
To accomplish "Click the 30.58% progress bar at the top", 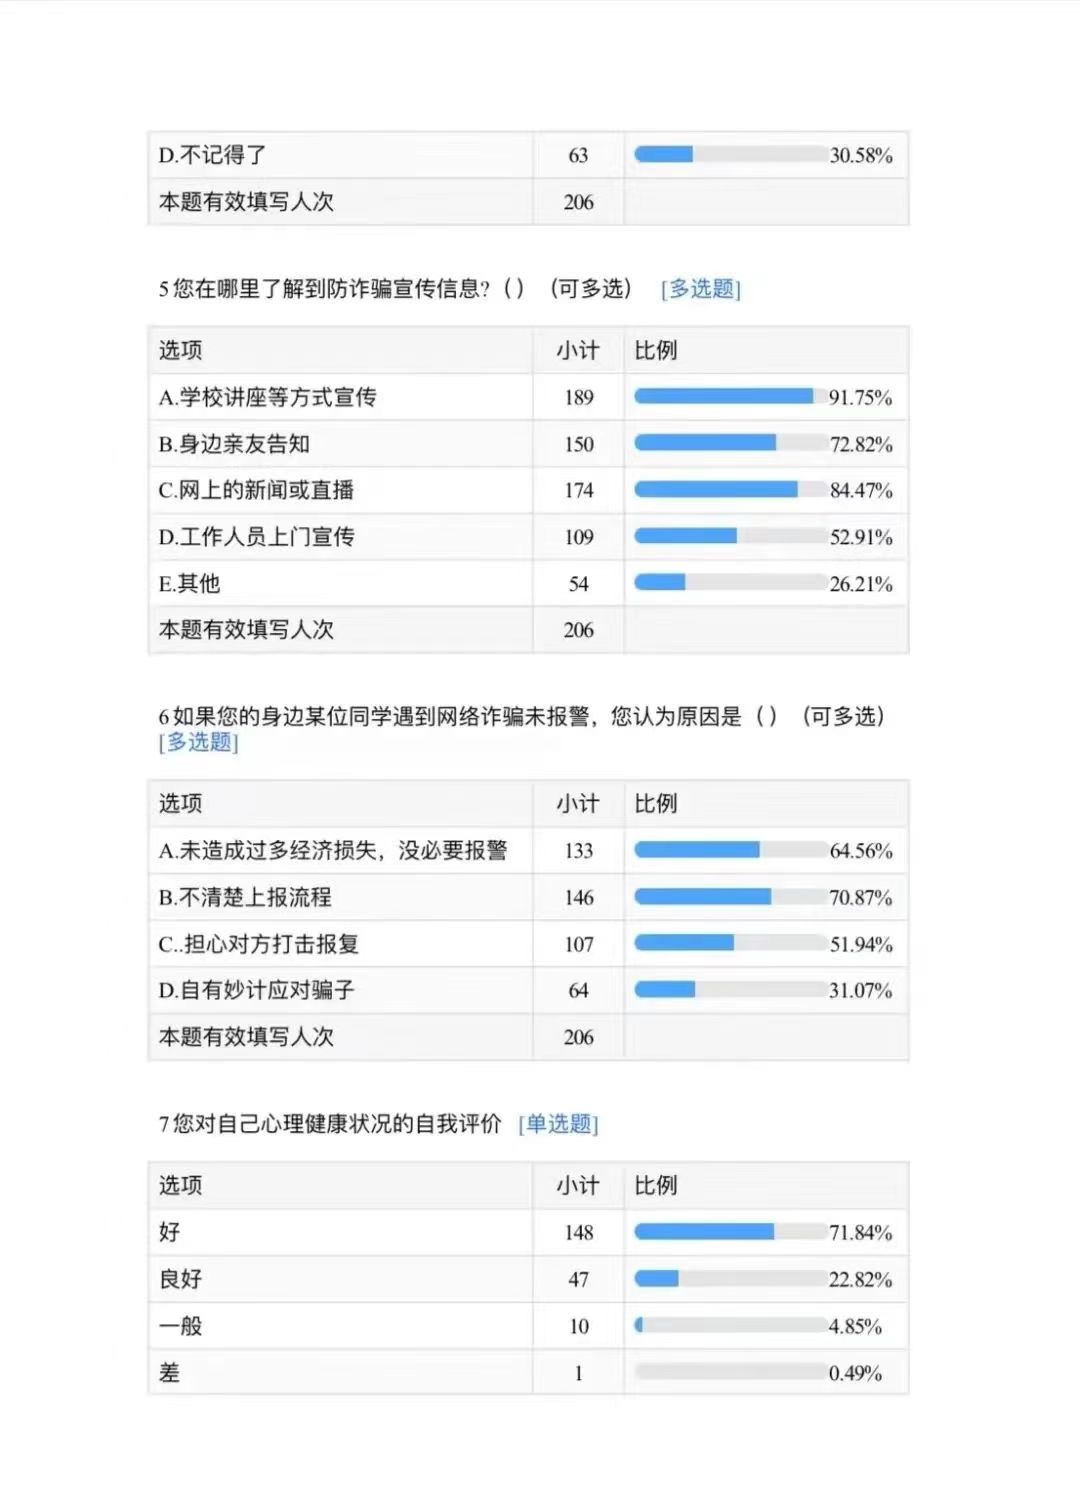I will [730, 154].
